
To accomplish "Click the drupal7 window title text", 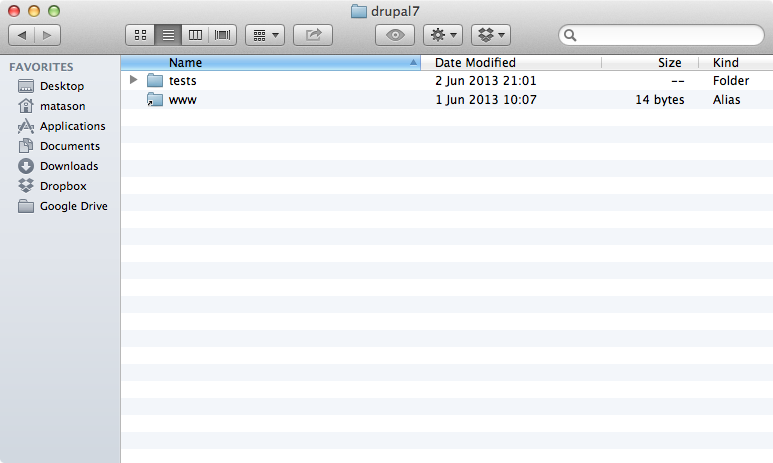I will [x=395, y=11].
